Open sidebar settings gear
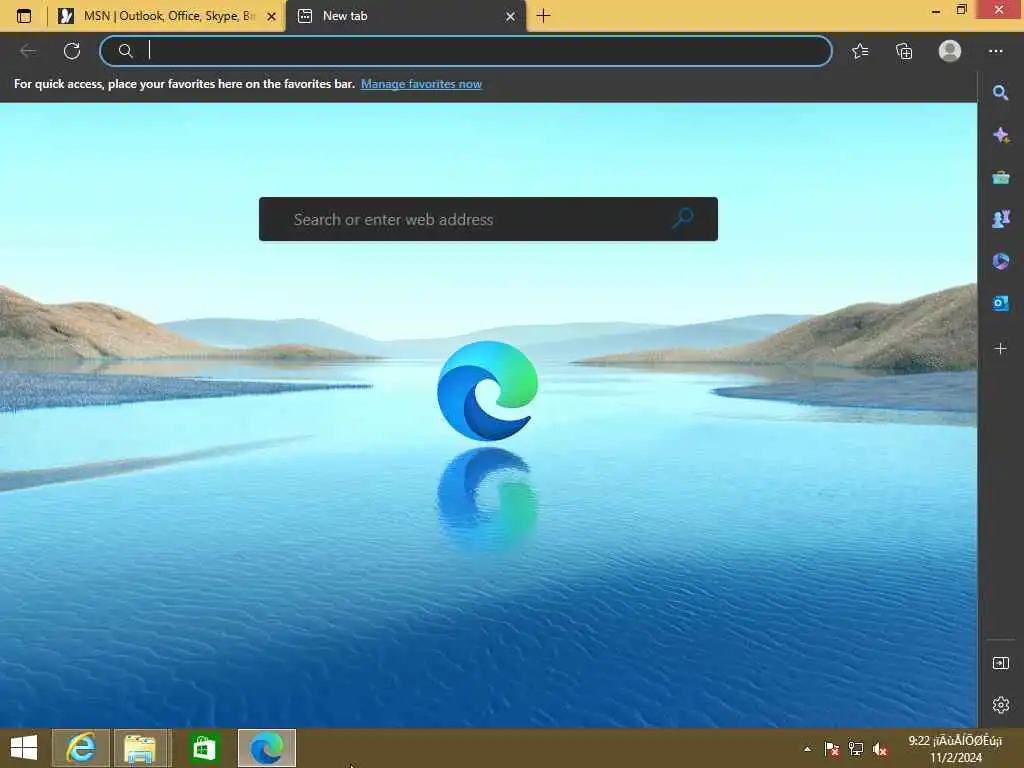This screenshot has width=1024, height=768. pos(1000,705)
